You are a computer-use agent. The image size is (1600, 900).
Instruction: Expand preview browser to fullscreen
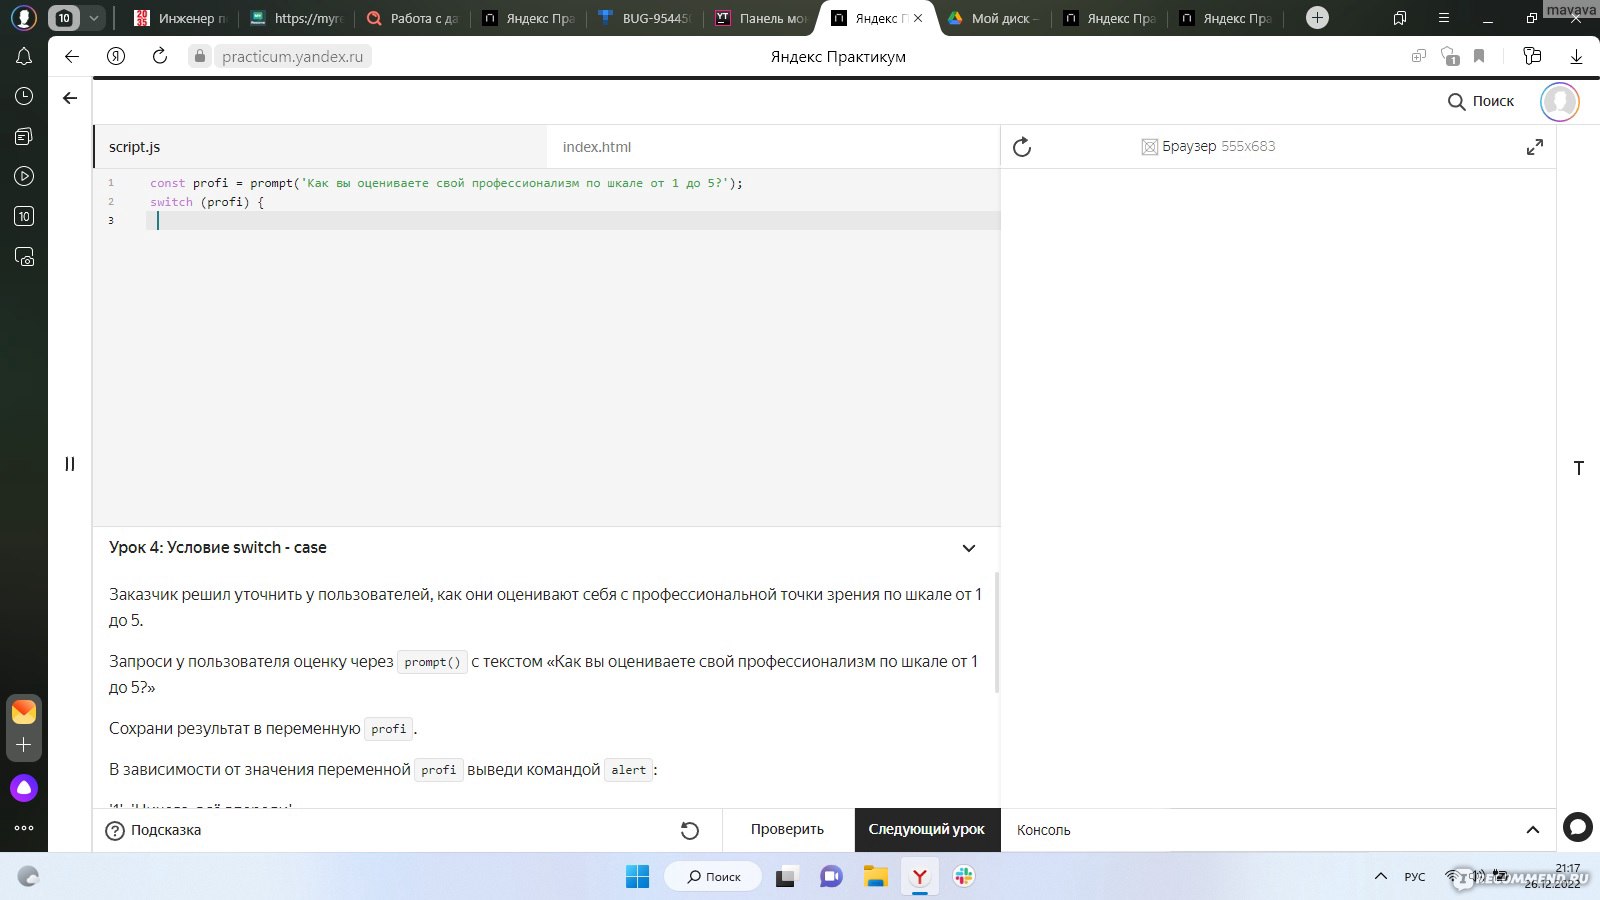(x=1535, y=147)
